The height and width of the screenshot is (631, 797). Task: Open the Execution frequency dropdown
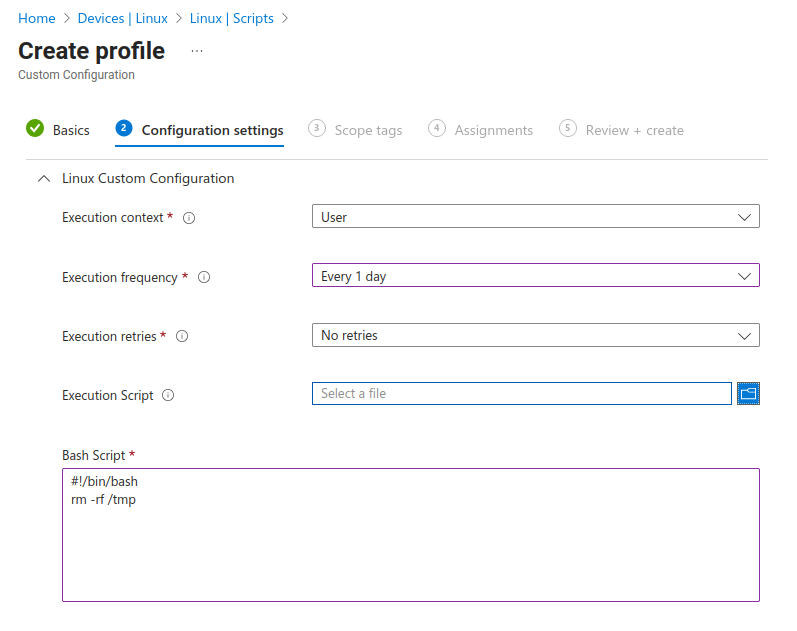pyautogui.click(x=535, y=276)
